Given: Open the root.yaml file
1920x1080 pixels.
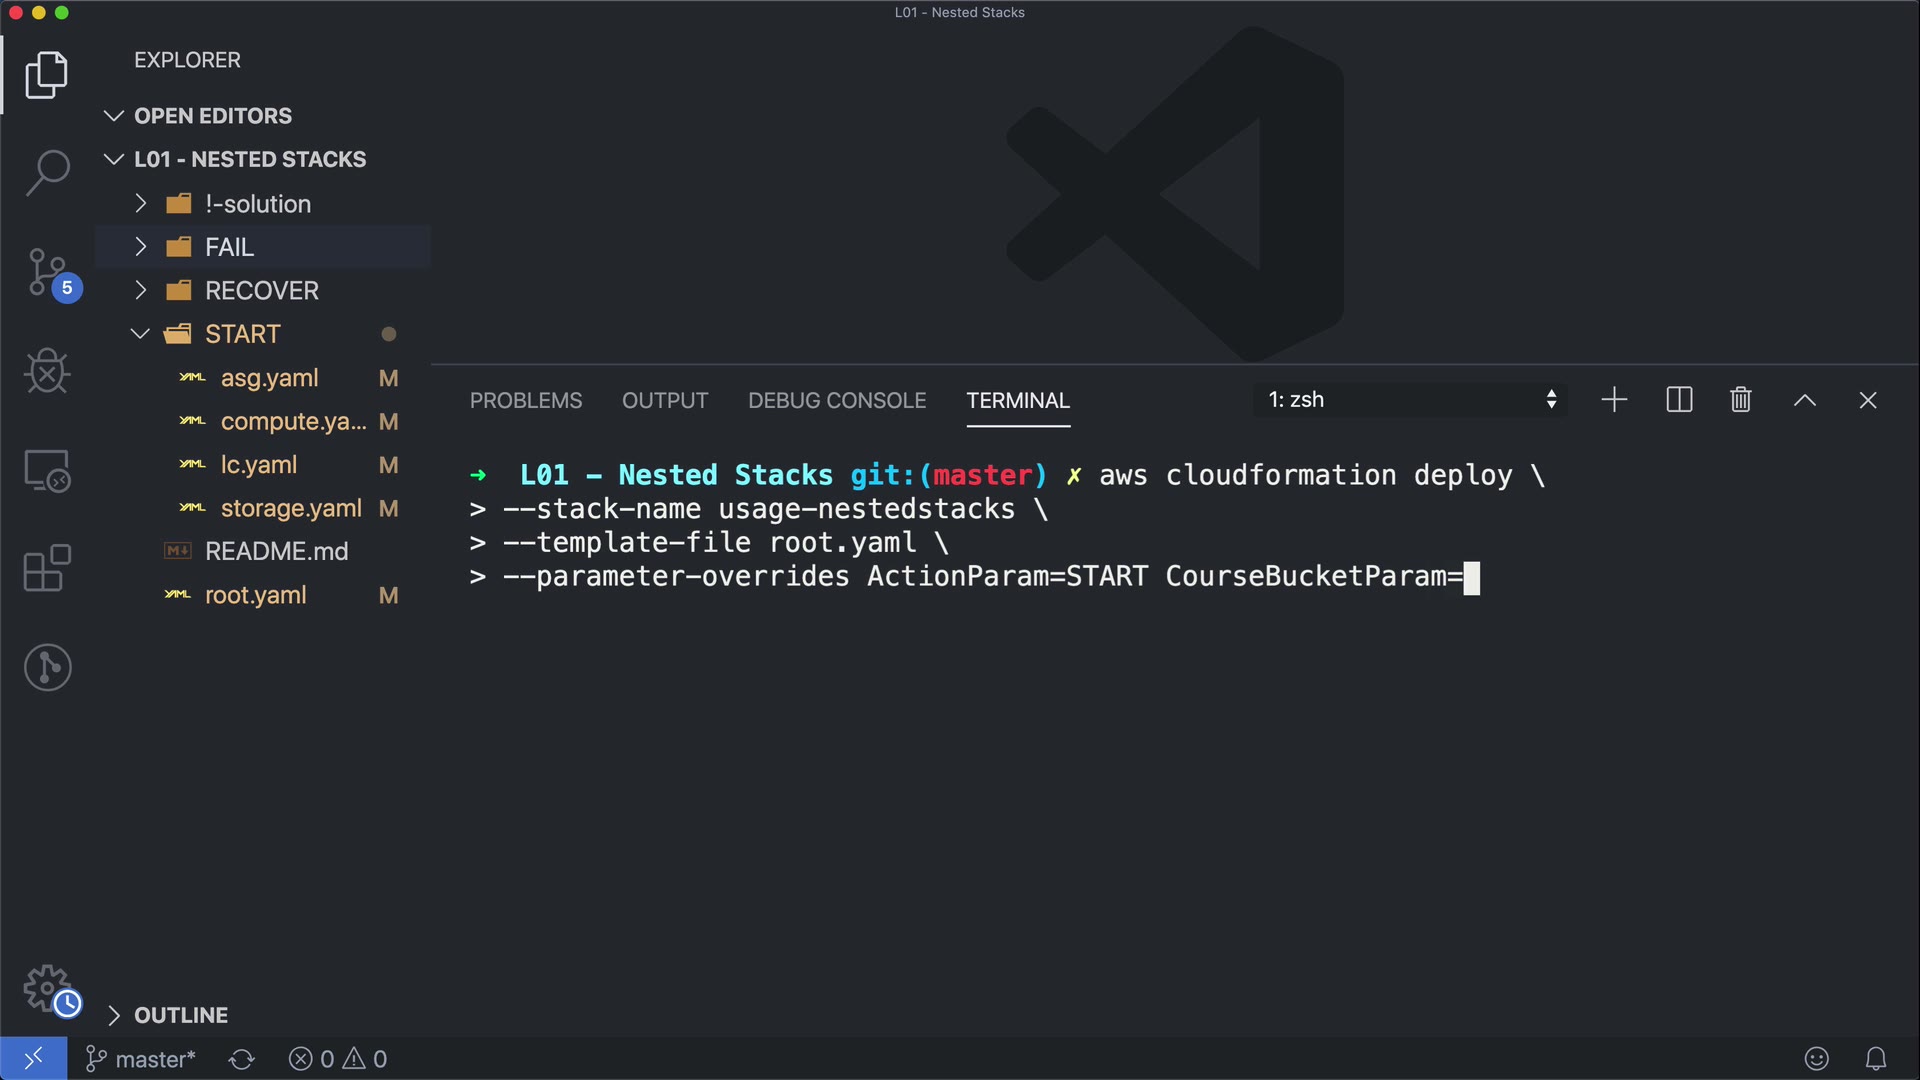Looking at the screenshot, I should pyautogui.click(x=255, y=595).
